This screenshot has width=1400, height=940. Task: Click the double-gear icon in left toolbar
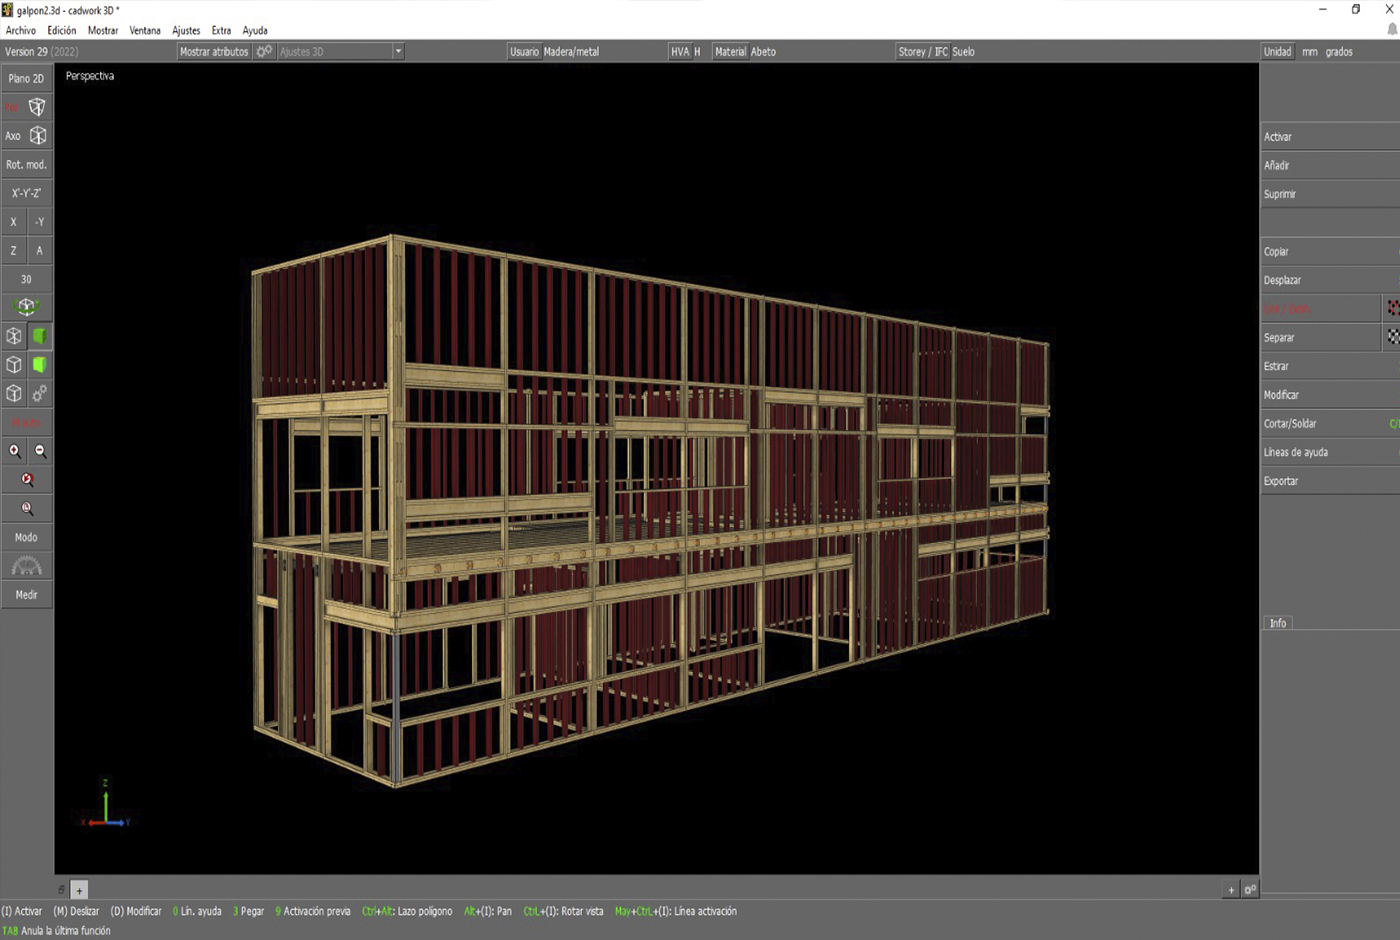pyautogui.click(x=39, y=394)
